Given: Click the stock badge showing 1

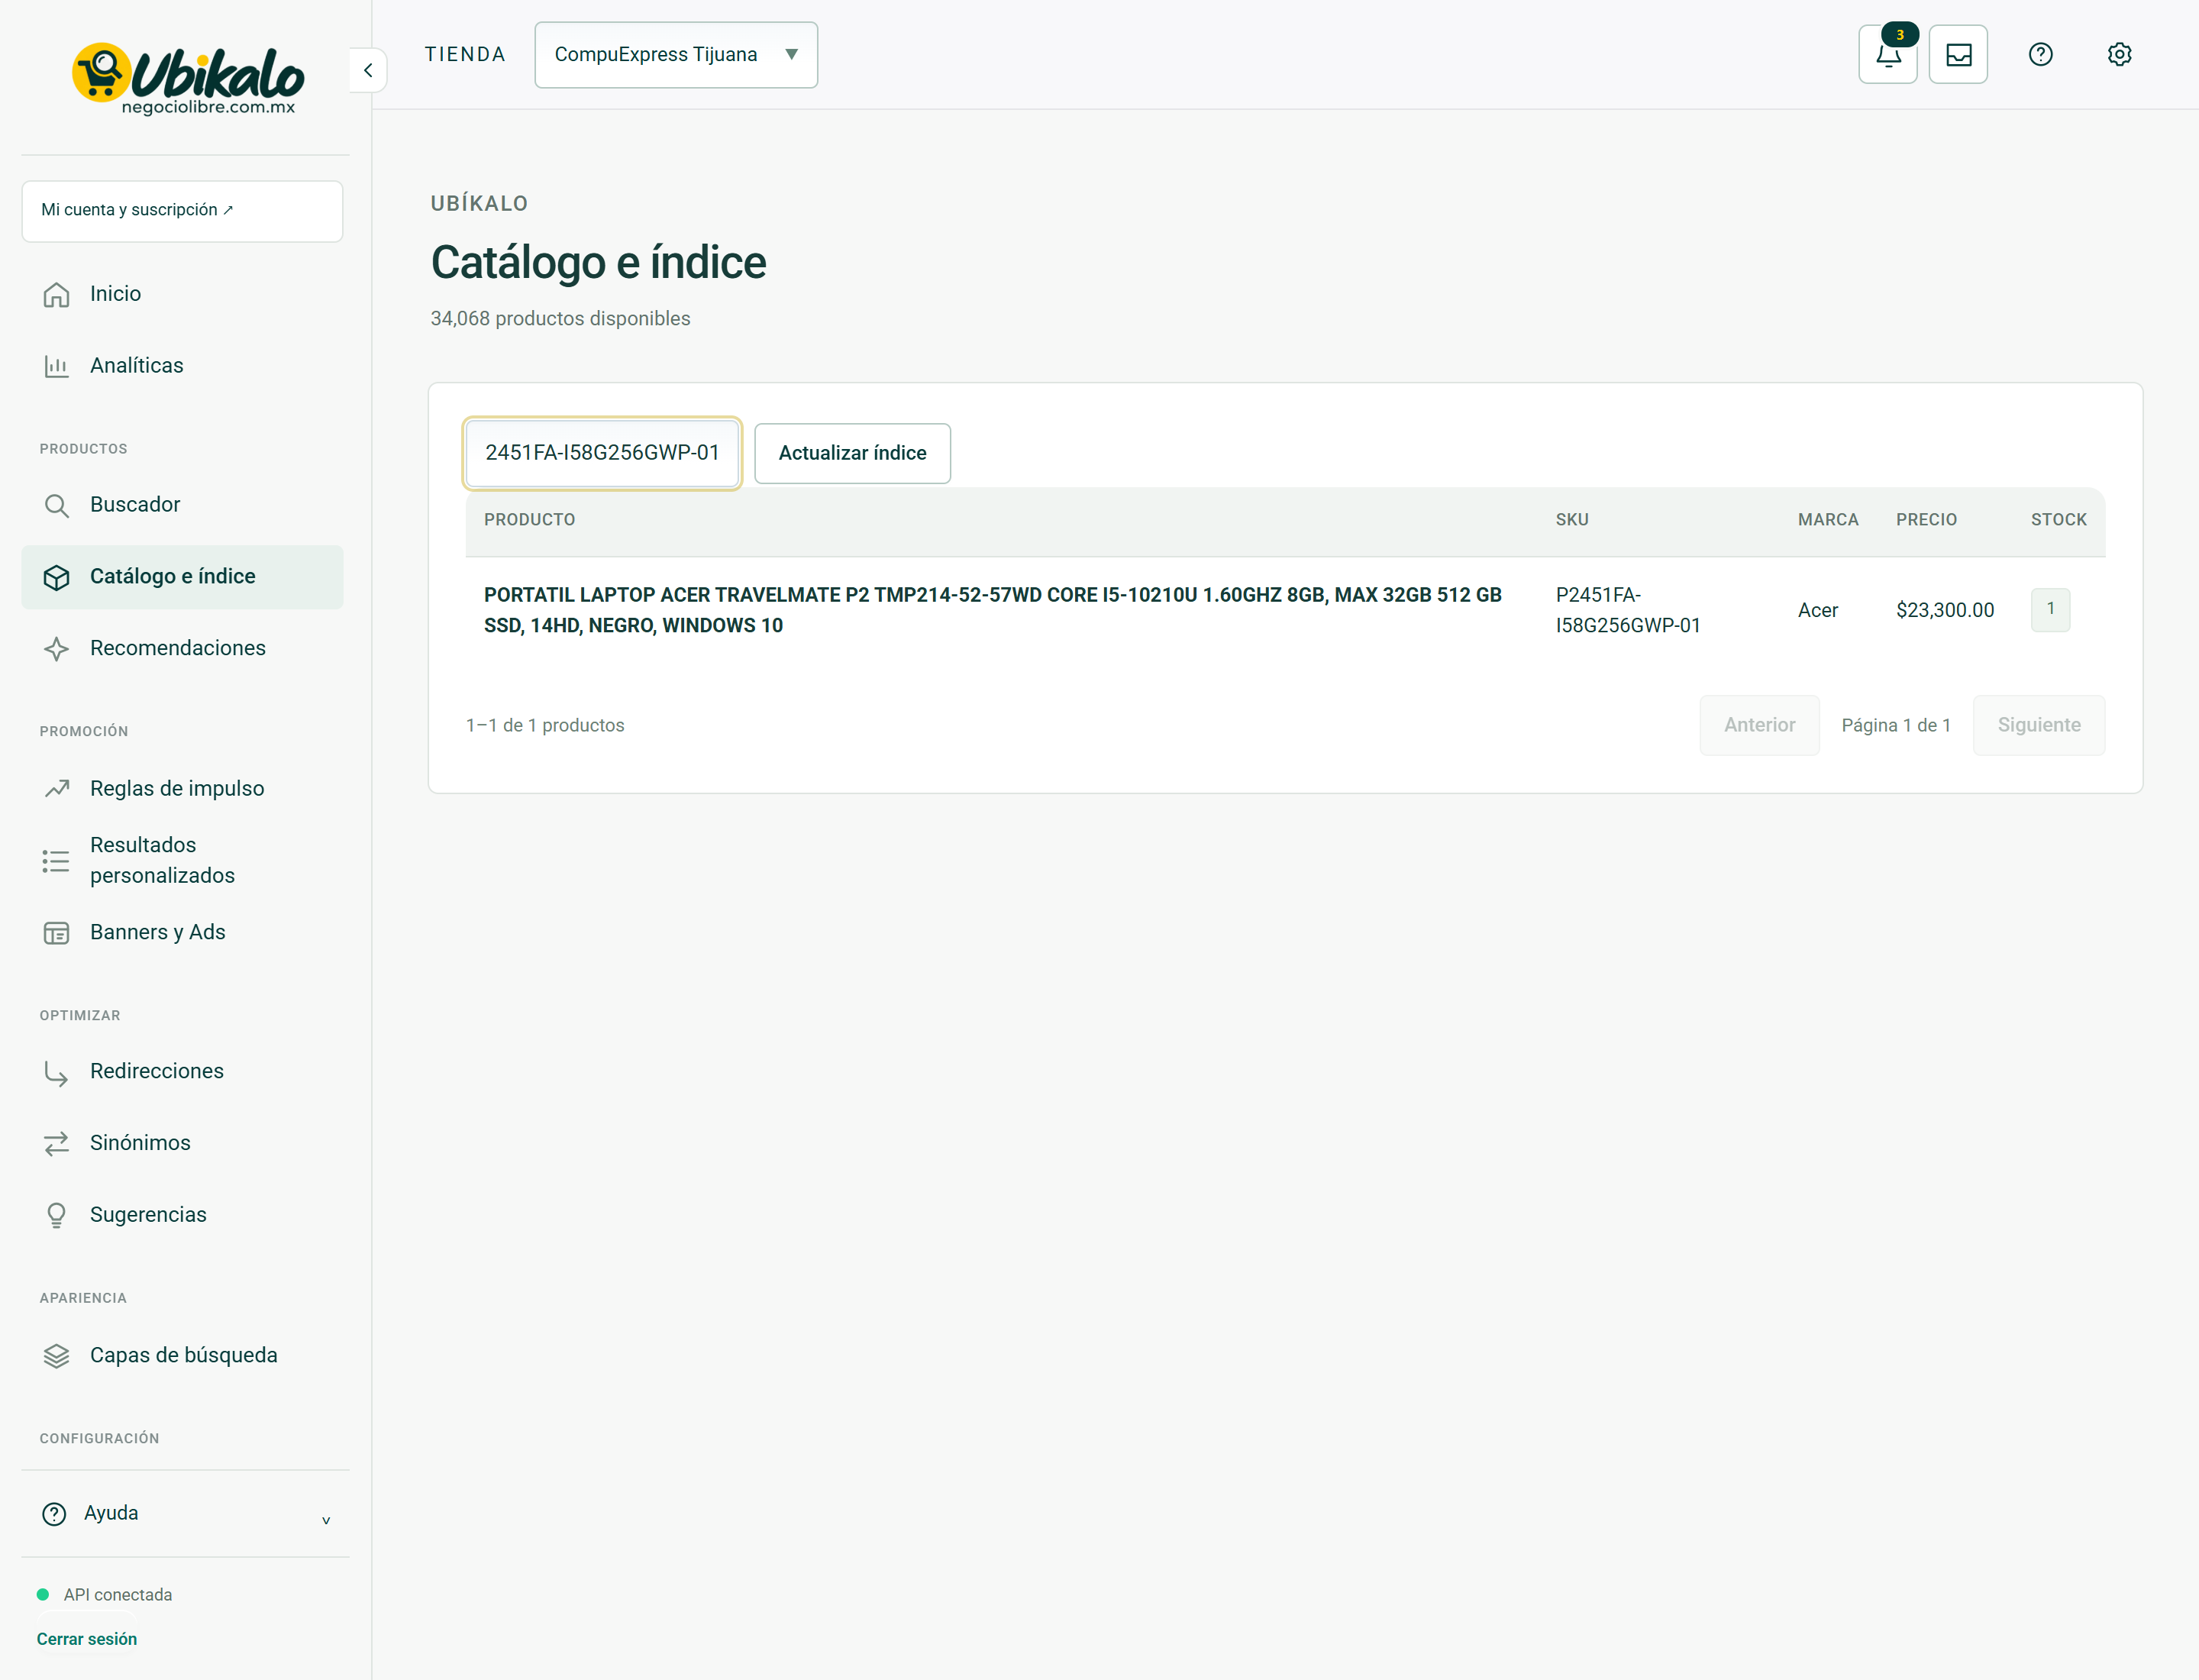Looking at the screenshot, I should coord(2050,609).
